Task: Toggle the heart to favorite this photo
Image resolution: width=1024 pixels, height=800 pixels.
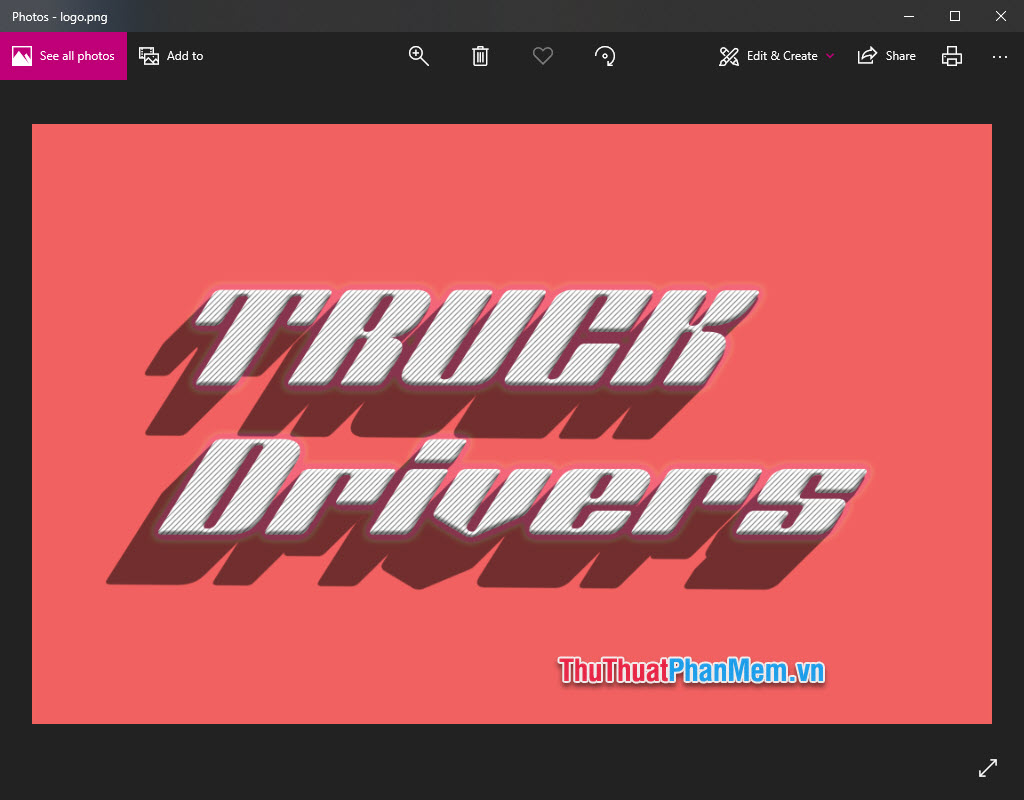Action: pos(543,56)
